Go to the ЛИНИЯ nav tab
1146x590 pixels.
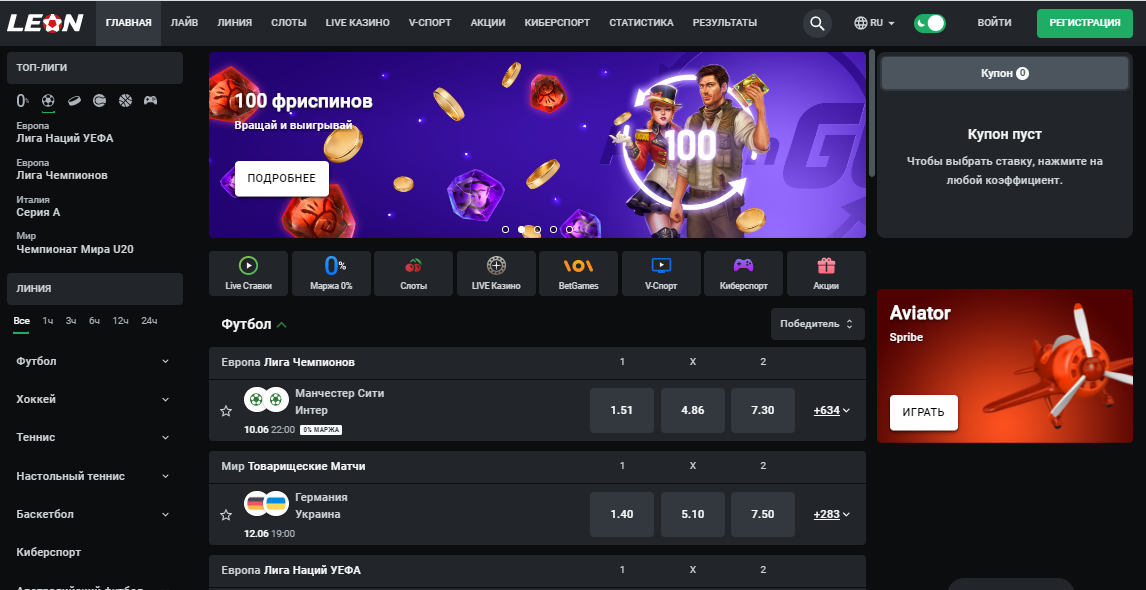coord(235,23)
